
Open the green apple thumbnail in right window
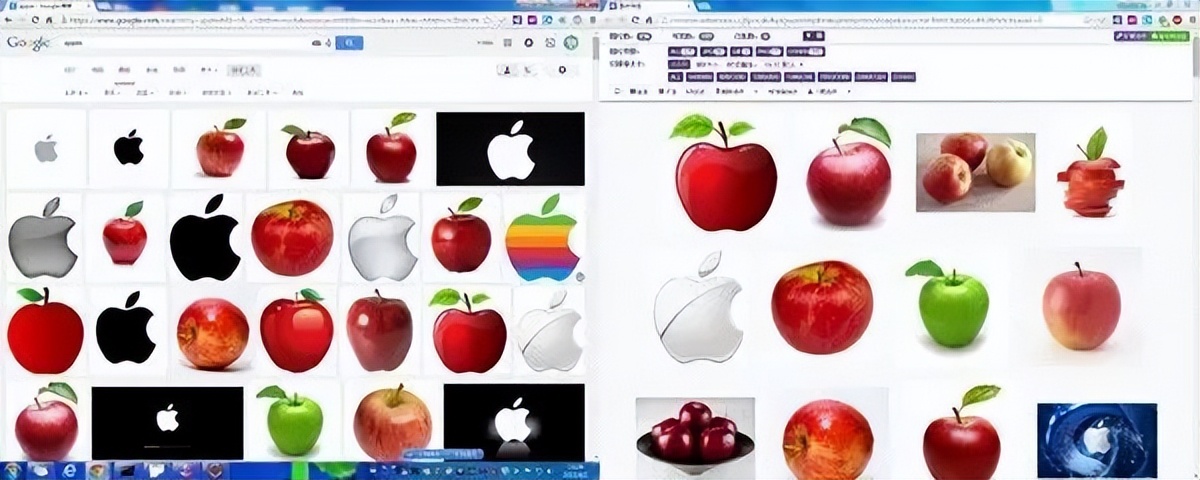946,304
